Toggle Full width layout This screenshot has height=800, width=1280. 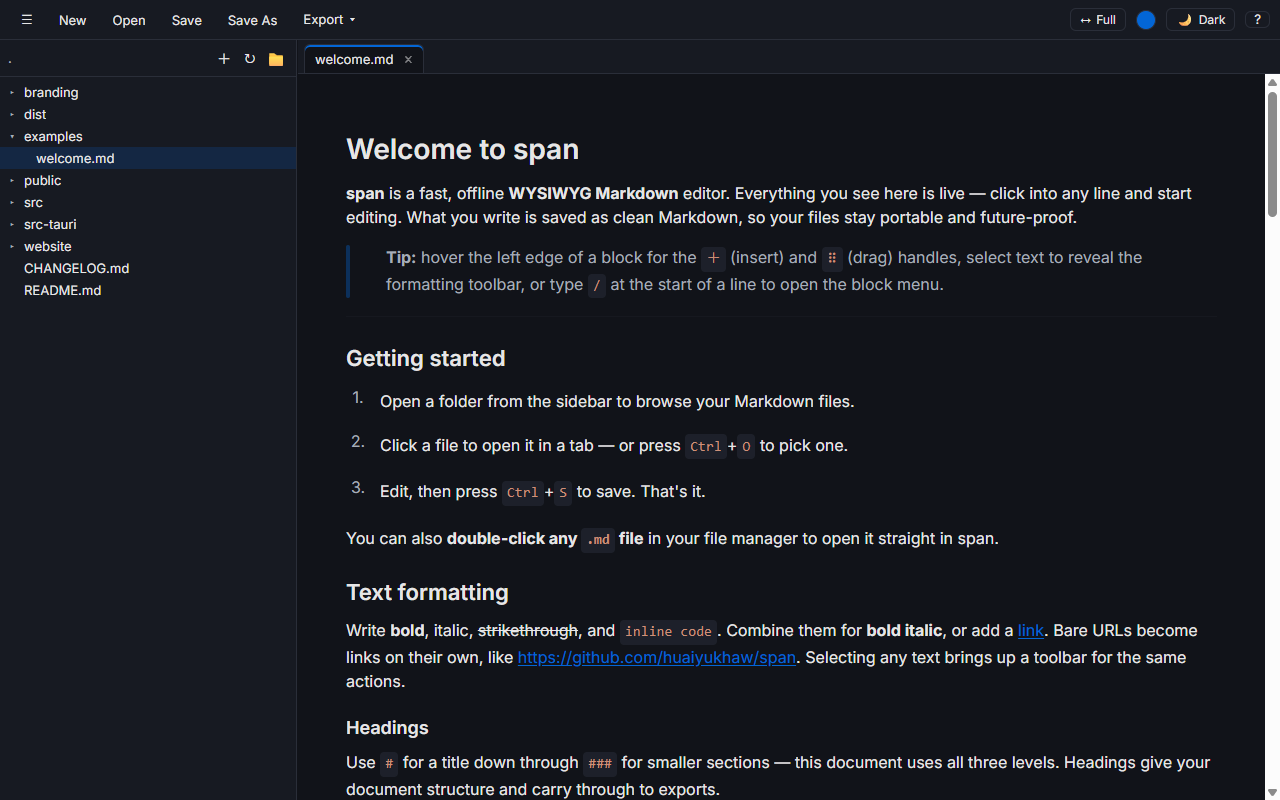point(1098,20)
